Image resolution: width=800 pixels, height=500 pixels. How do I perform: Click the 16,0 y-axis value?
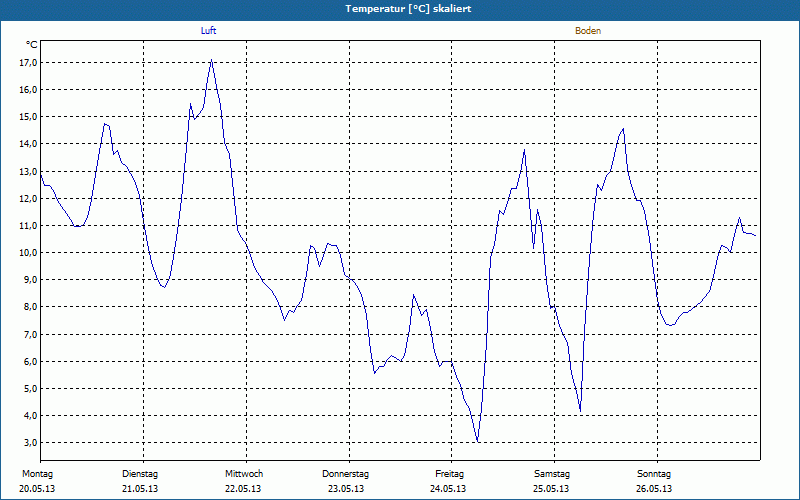tap(29, 90)
